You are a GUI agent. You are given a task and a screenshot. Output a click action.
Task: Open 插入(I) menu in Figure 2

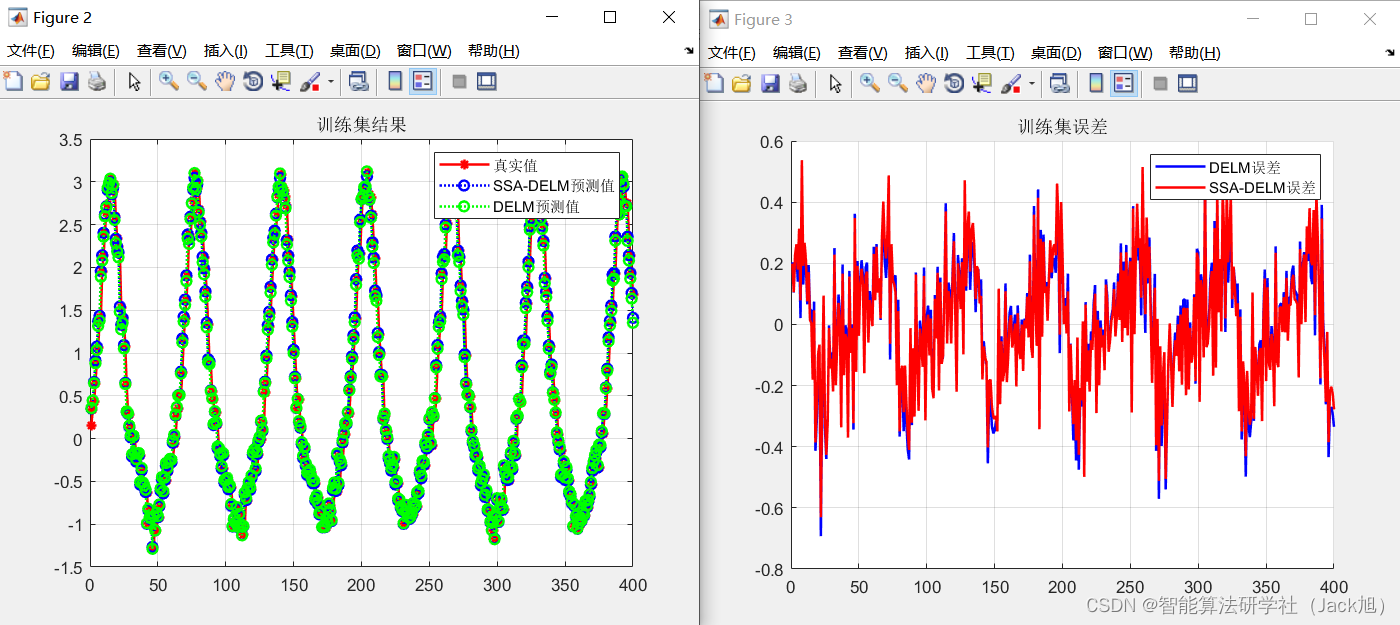[226, 51]
